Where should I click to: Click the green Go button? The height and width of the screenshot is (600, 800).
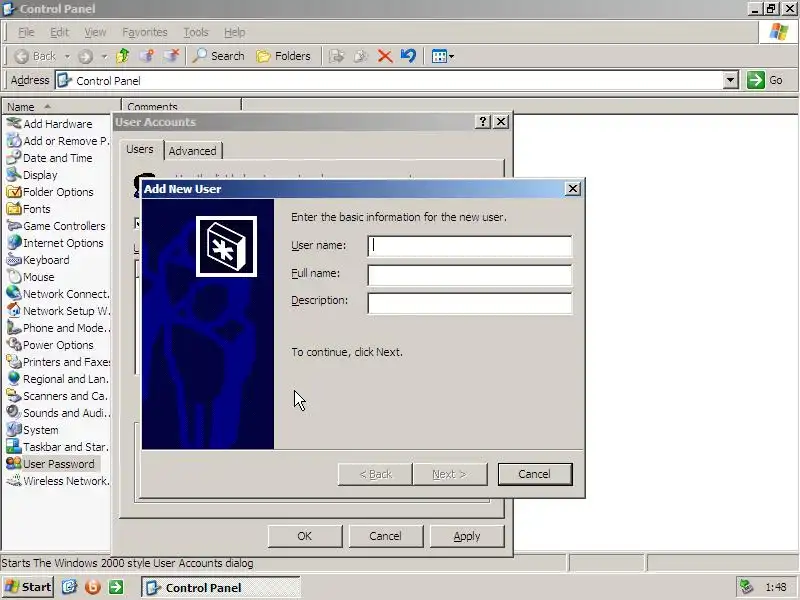point(765,80)
